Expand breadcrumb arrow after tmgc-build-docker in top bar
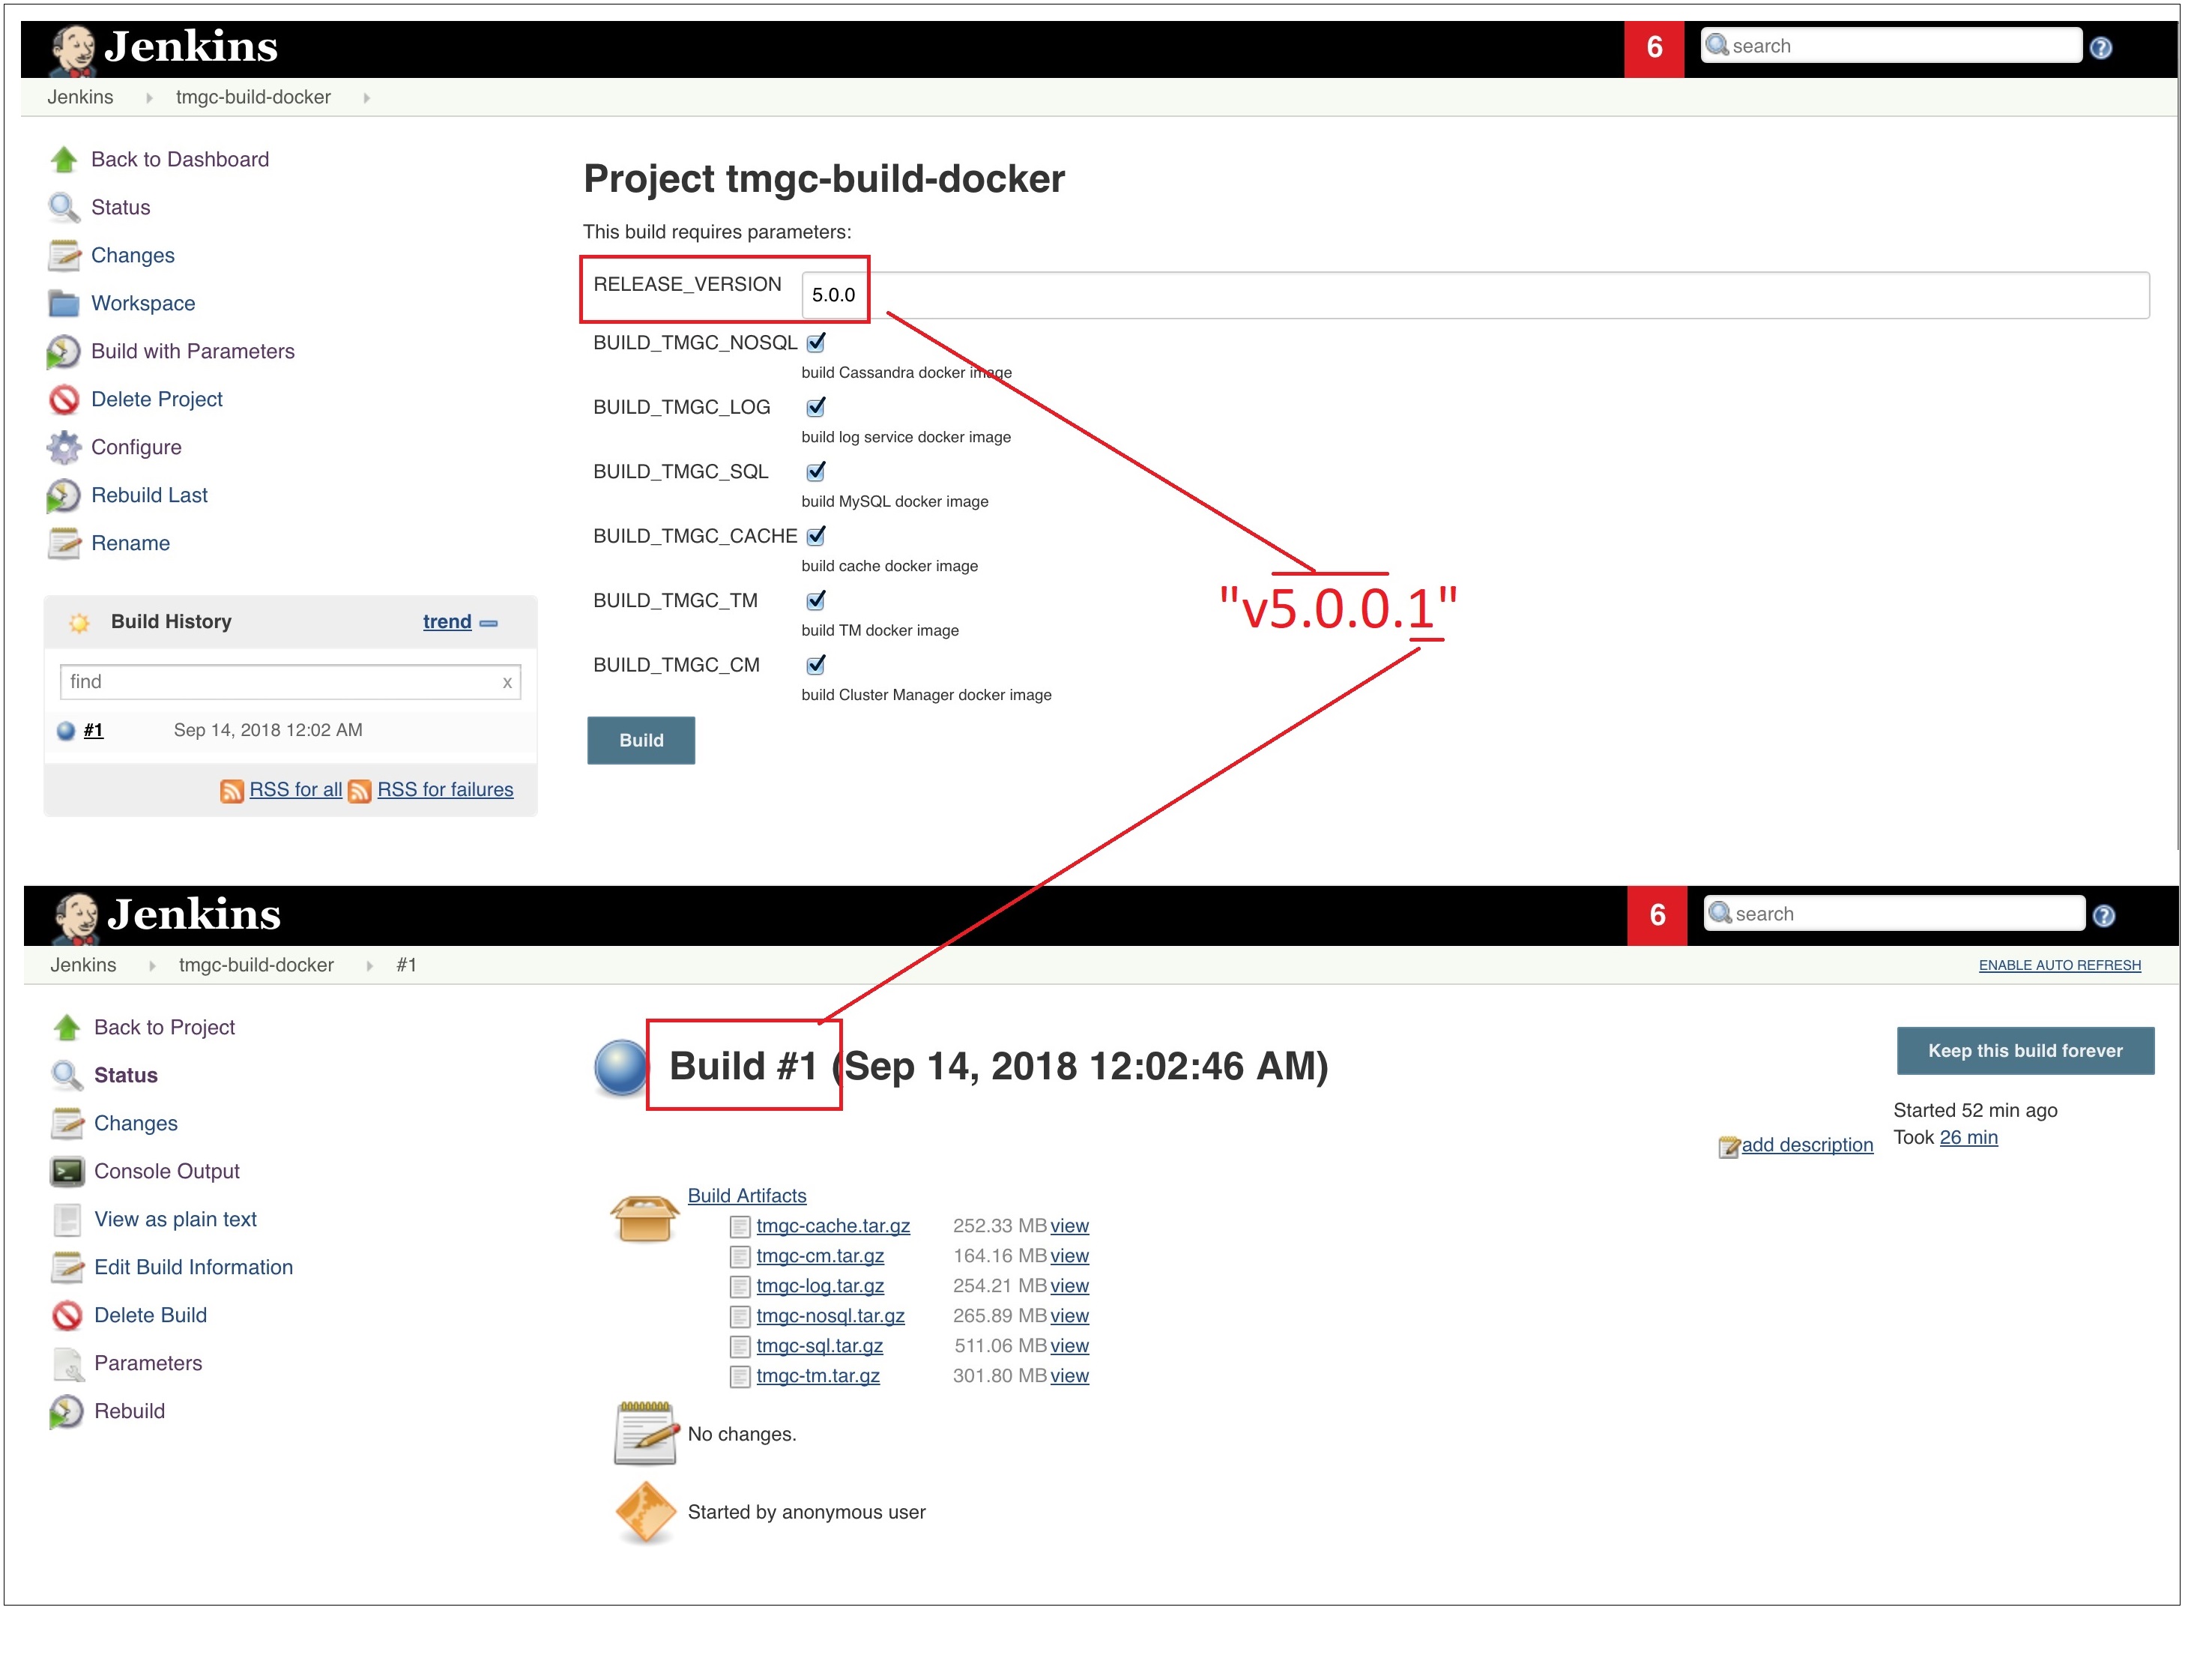 pyautogui.click(x=367, y=98)
